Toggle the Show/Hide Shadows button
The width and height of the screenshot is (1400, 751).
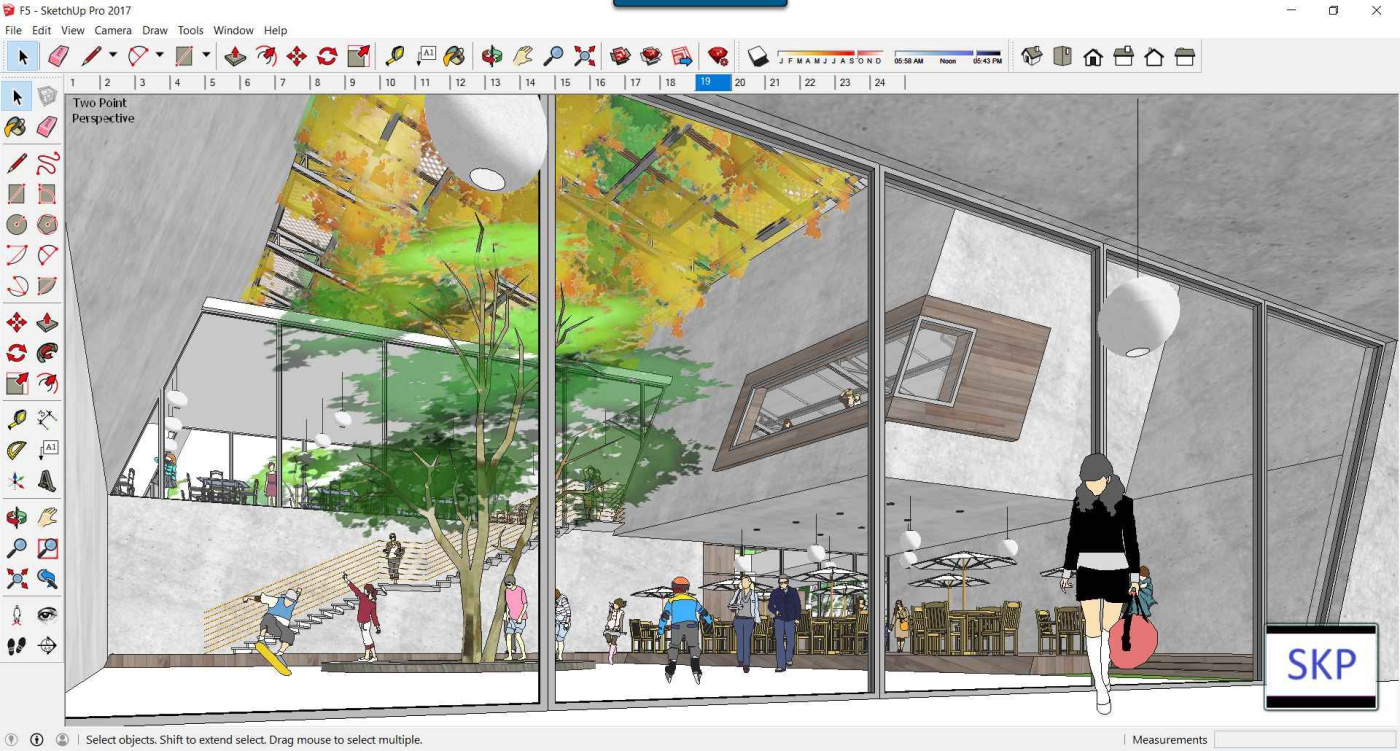(x=758, y=56)
